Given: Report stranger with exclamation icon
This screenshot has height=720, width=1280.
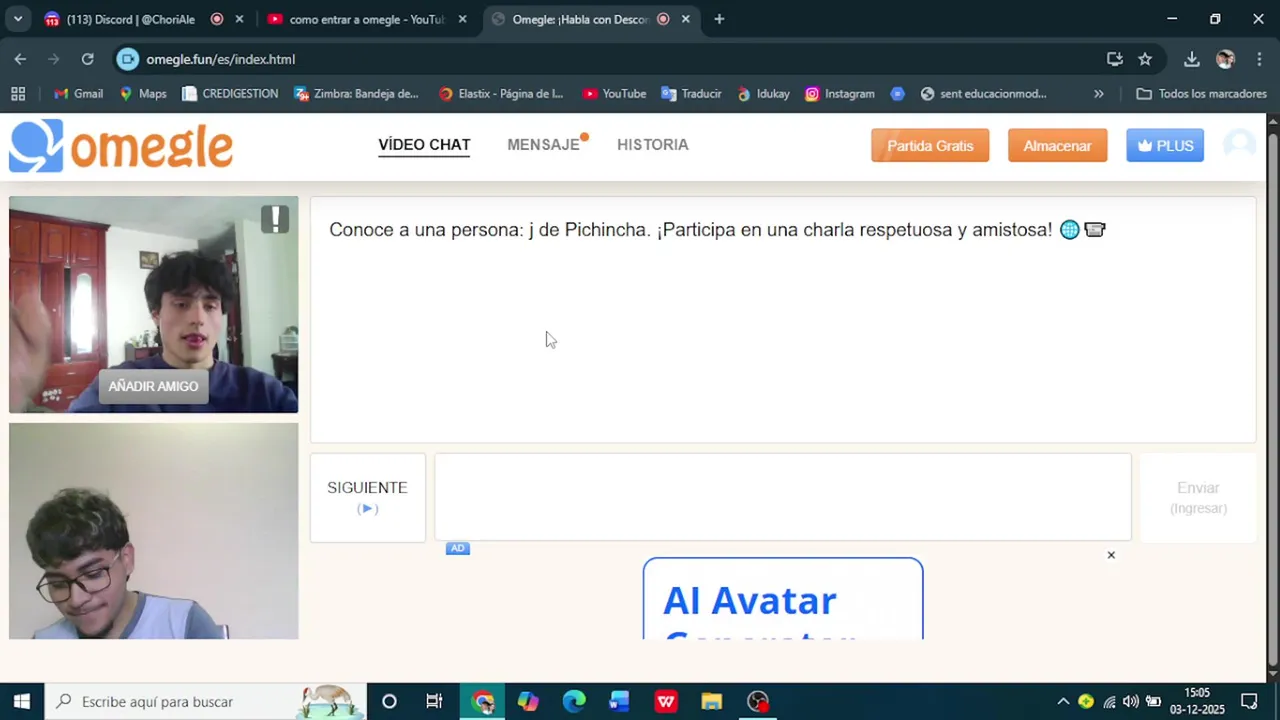Looking at the screenshot, I should 275,219.
